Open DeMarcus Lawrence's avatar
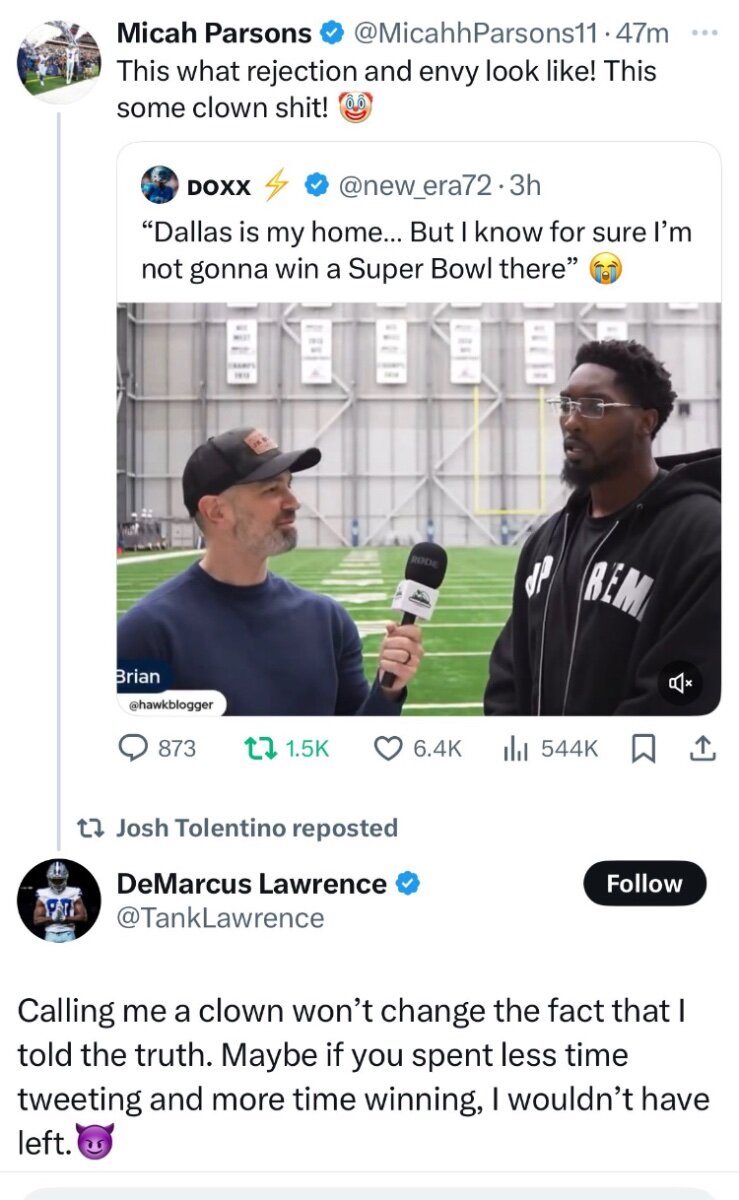Screen dimensions: 739x1200 (58, 900)
